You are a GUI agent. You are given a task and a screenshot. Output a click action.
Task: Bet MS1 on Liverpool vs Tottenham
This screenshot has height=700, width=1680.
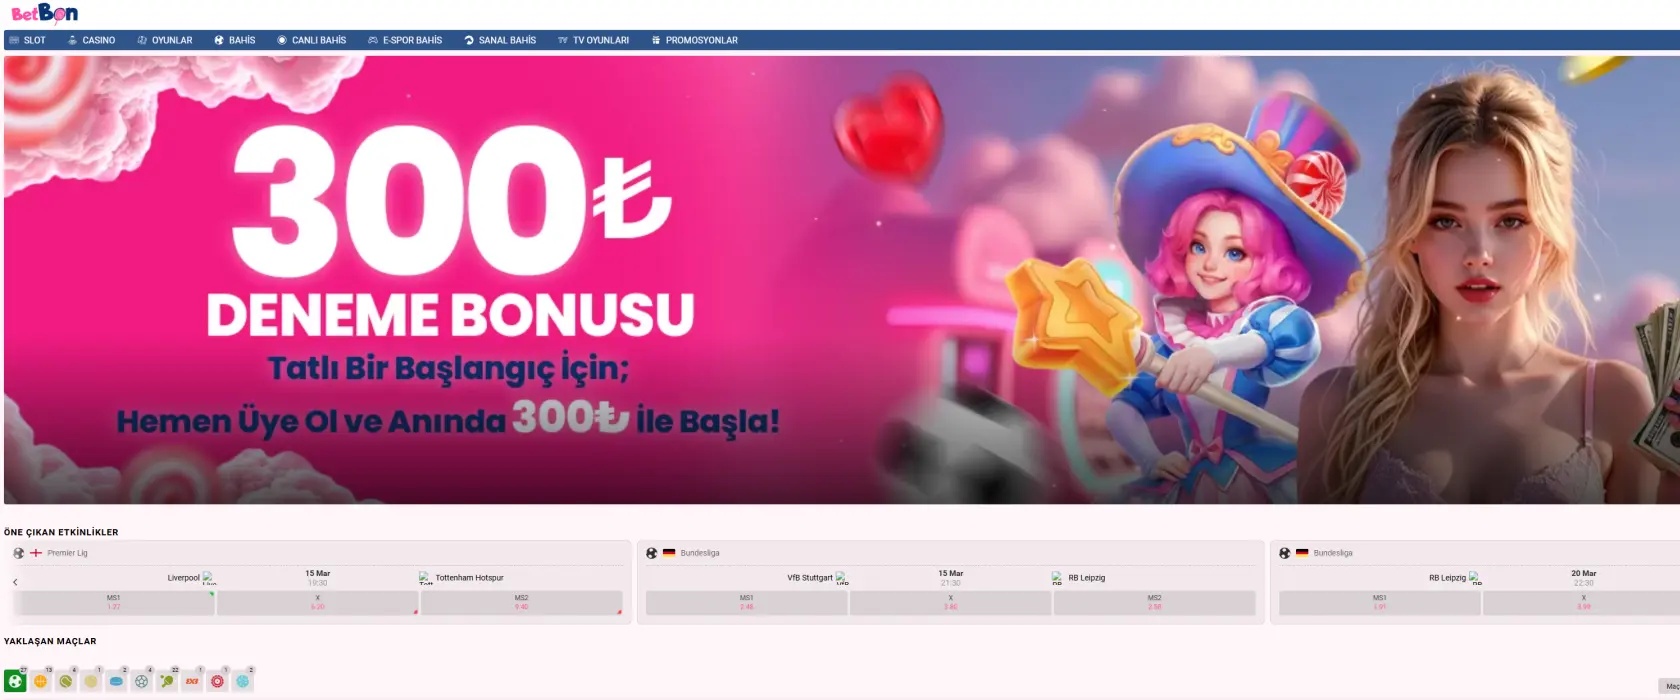(114, 602)
